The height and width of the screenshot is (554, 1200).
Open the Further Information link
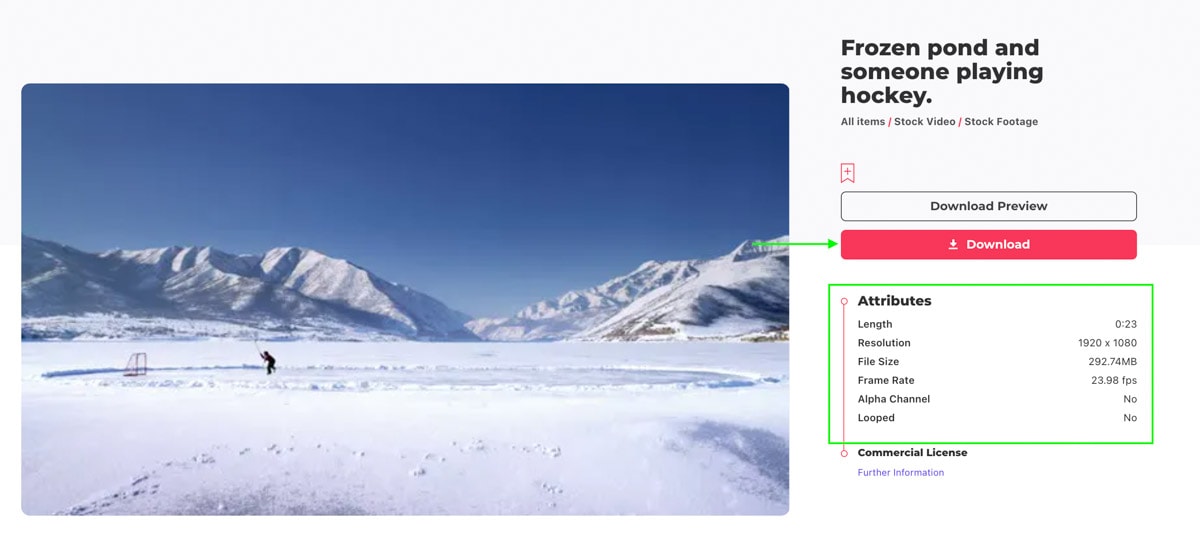pyautogui.click(x=900, y=473)
